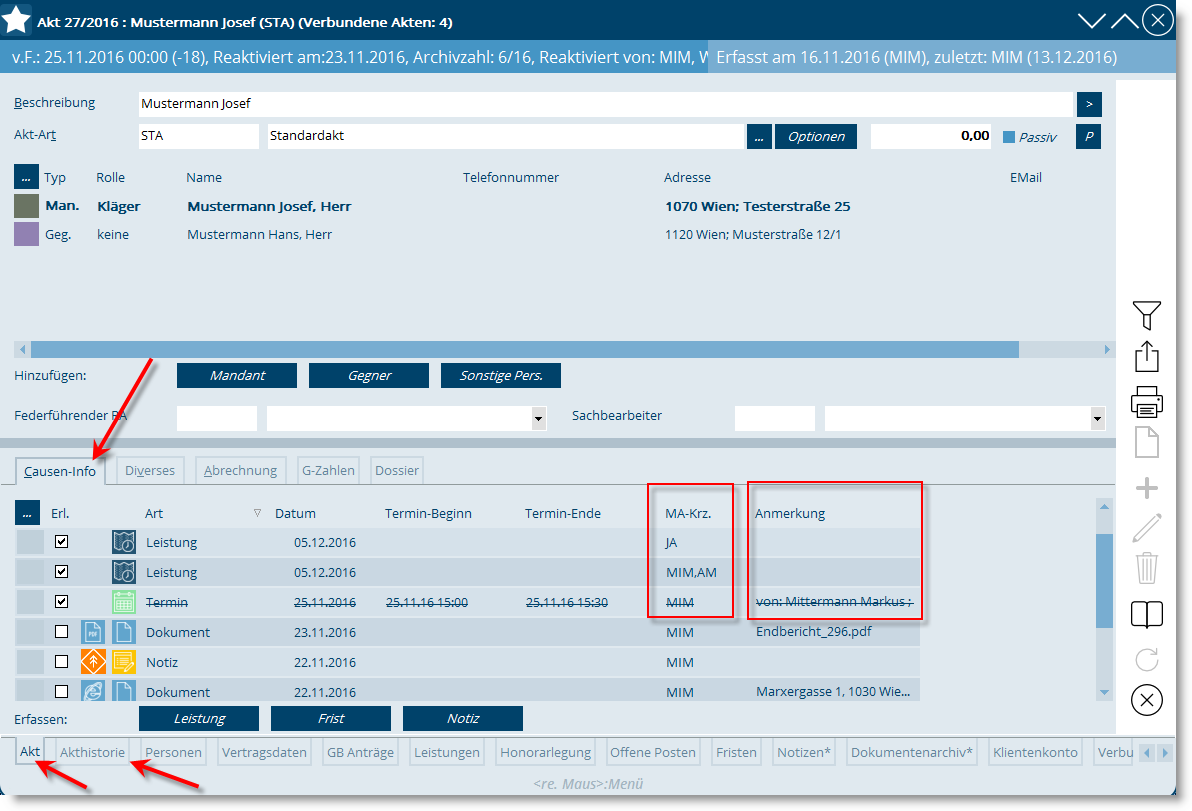Click gray-green color swatch of Mandant row
1192x811 pixels.
27,206
